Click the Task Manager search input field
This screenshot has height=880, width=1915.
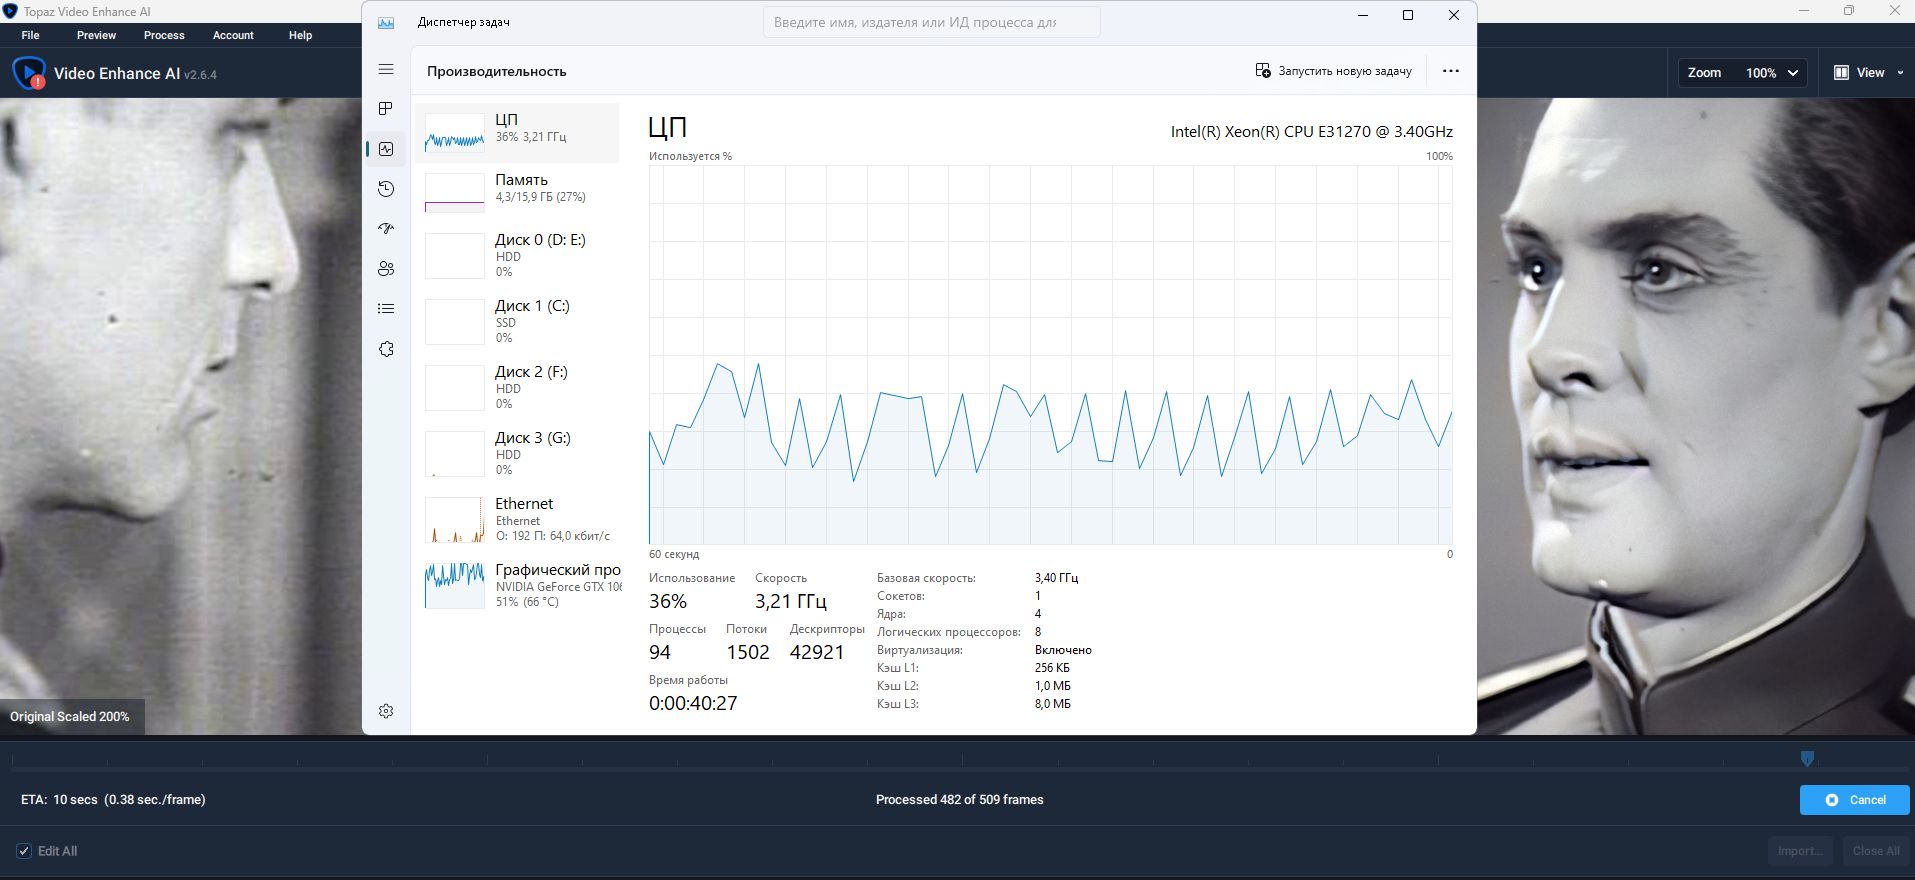932,22
